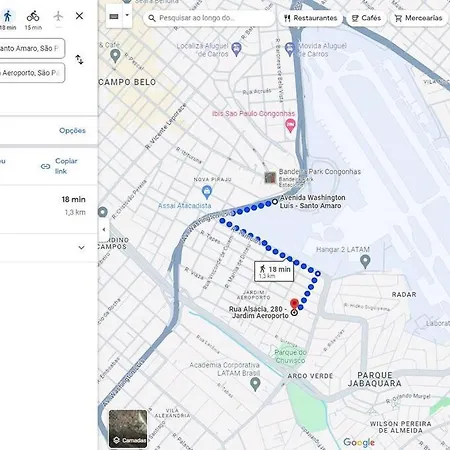
Task: Open Bandeira Park Congonhas photo marker
Action: point(270,178)
